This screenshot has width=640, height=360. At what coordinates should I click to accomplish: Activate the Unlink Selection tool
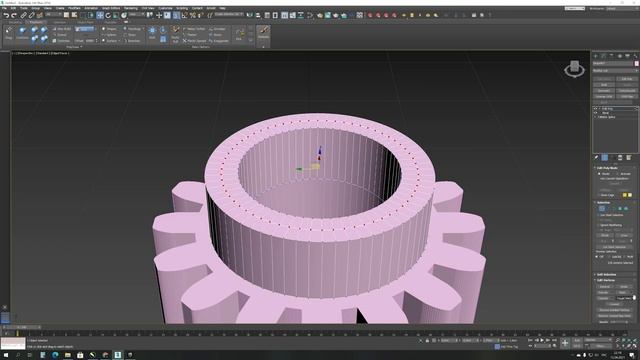[31, 15]
